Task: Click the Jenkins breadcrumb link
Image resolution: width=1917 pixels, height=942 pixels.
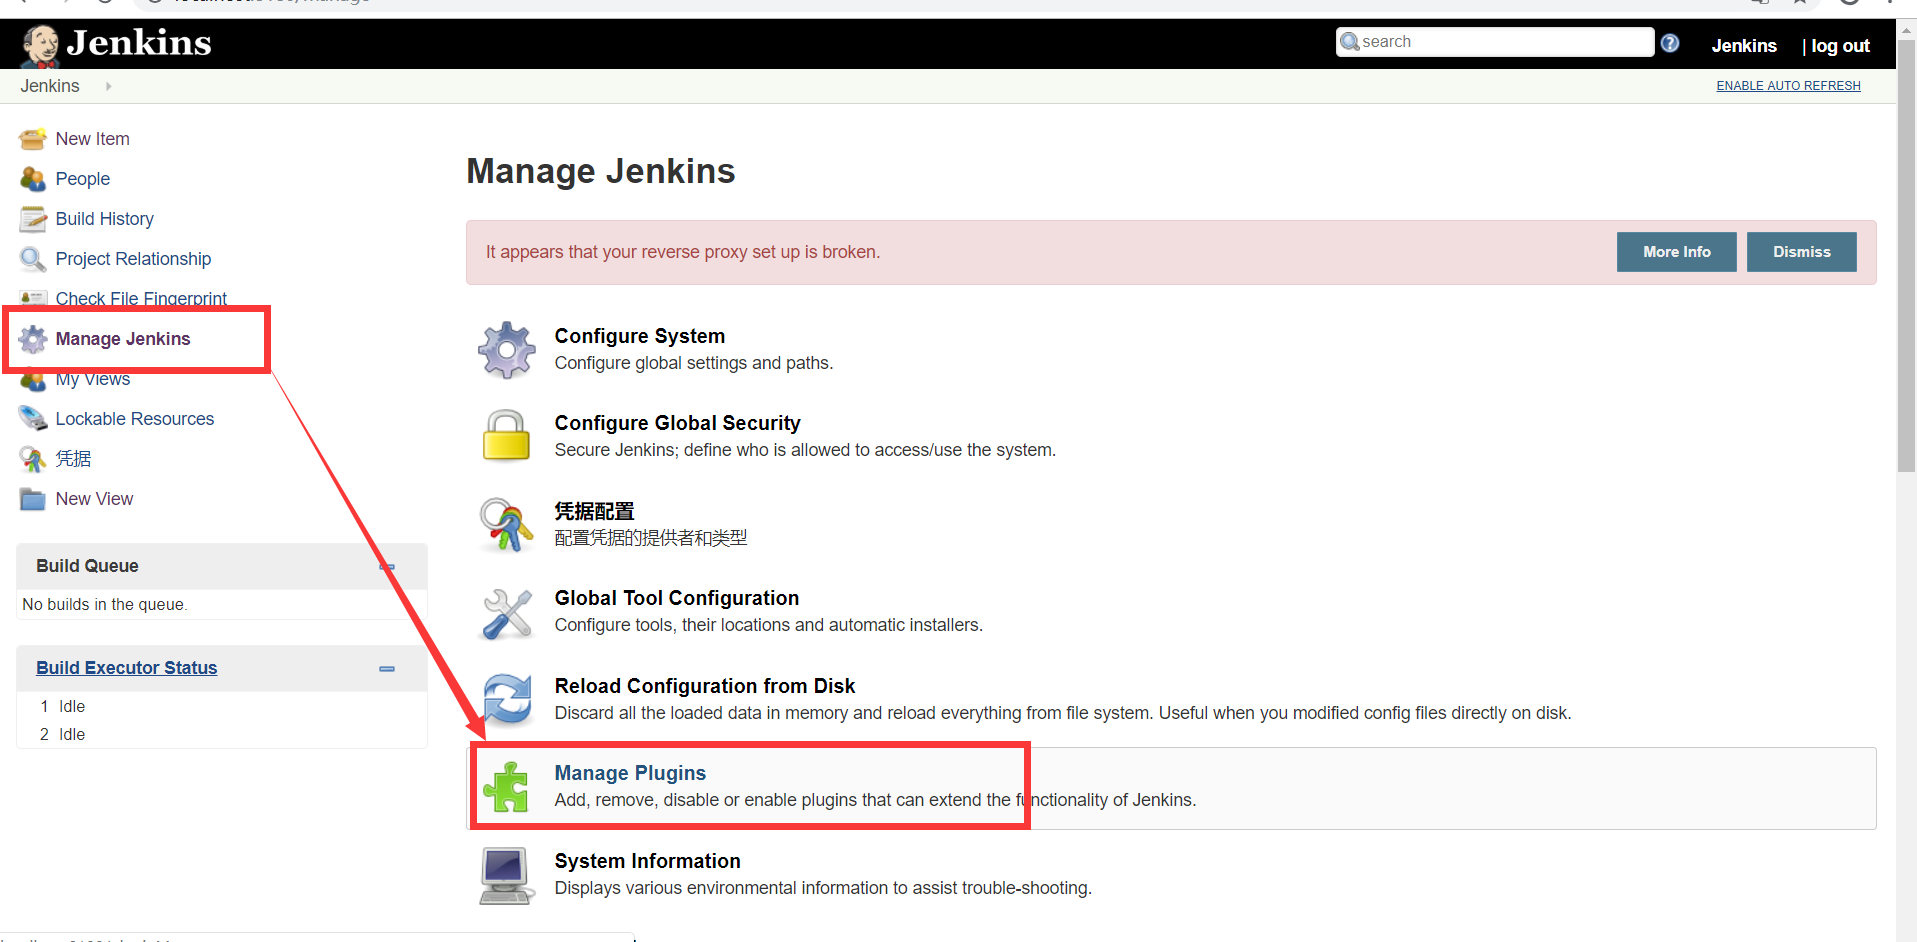Action: pos(50,86)
